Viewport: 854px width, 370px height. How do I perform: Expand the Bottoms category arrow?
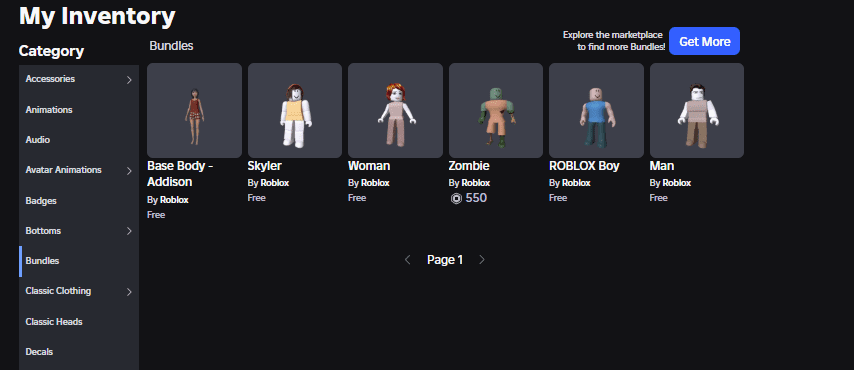(129, 231)
